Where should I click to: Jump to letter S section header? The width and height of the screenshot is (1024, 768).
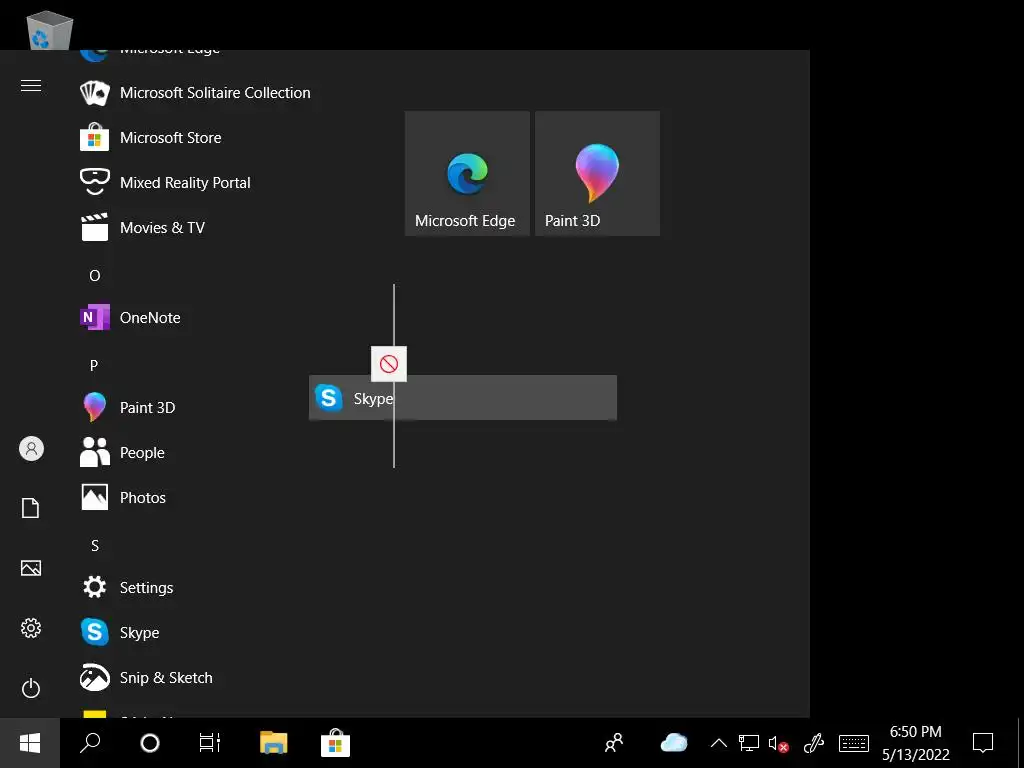pos(95,546)
